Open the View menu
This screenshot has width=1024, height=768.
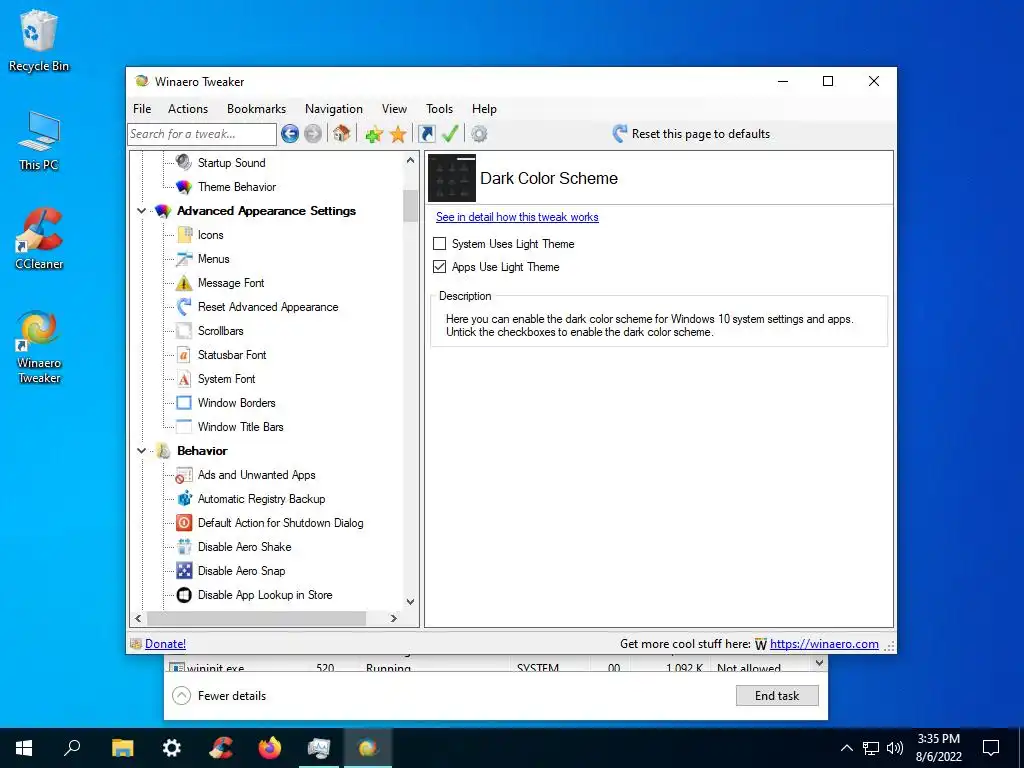point(394,108)
